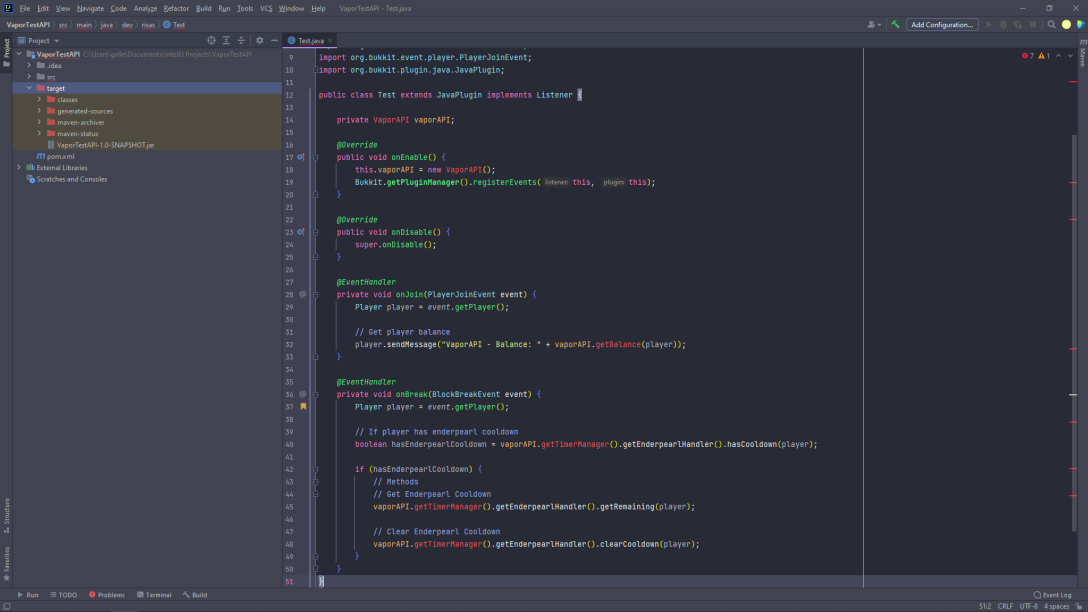Open the user account icon dropdown
Screen dimensions: 1088x612
coord(874,24)
